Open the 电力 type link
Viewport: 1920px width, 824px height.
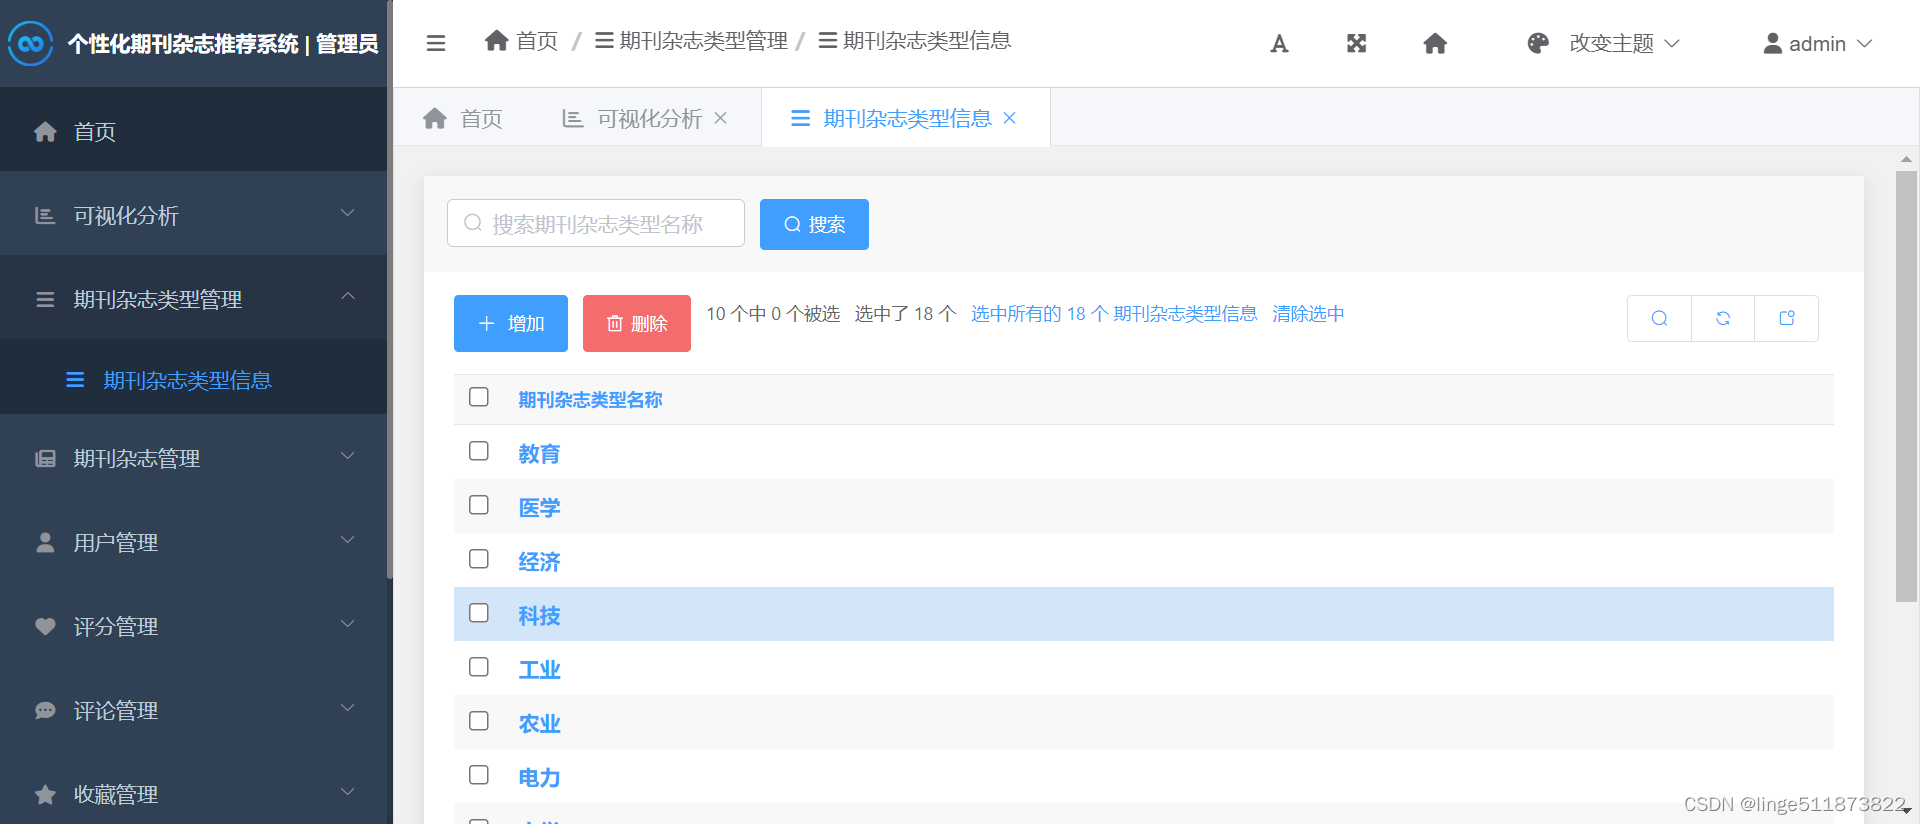(x=539, y=778)
